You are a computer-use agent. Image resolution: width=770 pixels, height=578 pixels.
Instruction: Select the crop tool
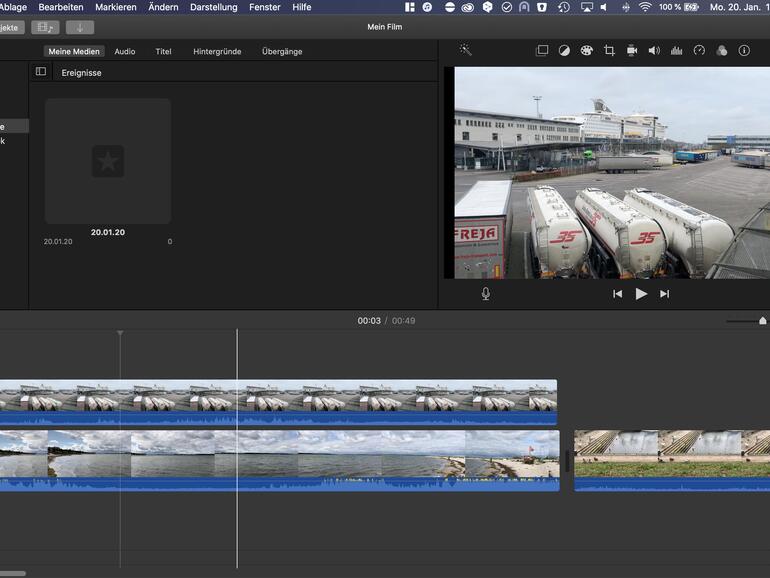click(609, 50)
